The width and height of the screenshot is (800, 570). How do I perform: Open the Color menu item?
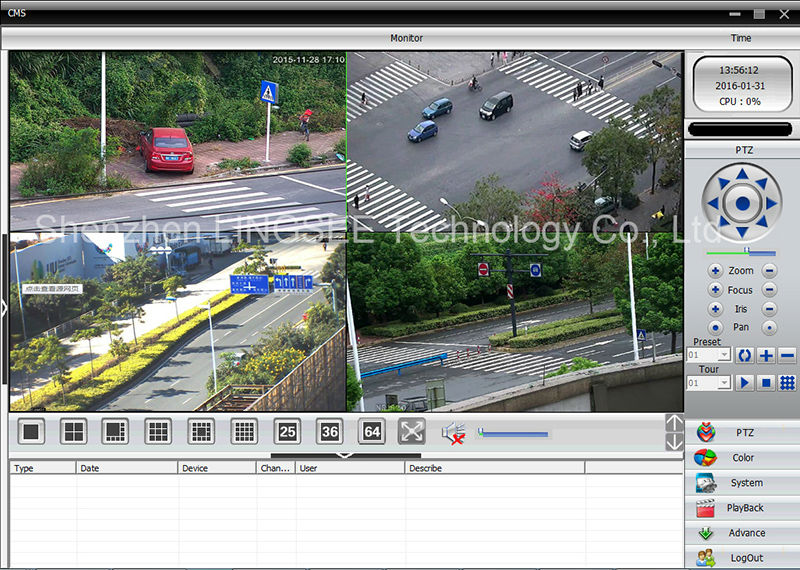pos(742,458)
